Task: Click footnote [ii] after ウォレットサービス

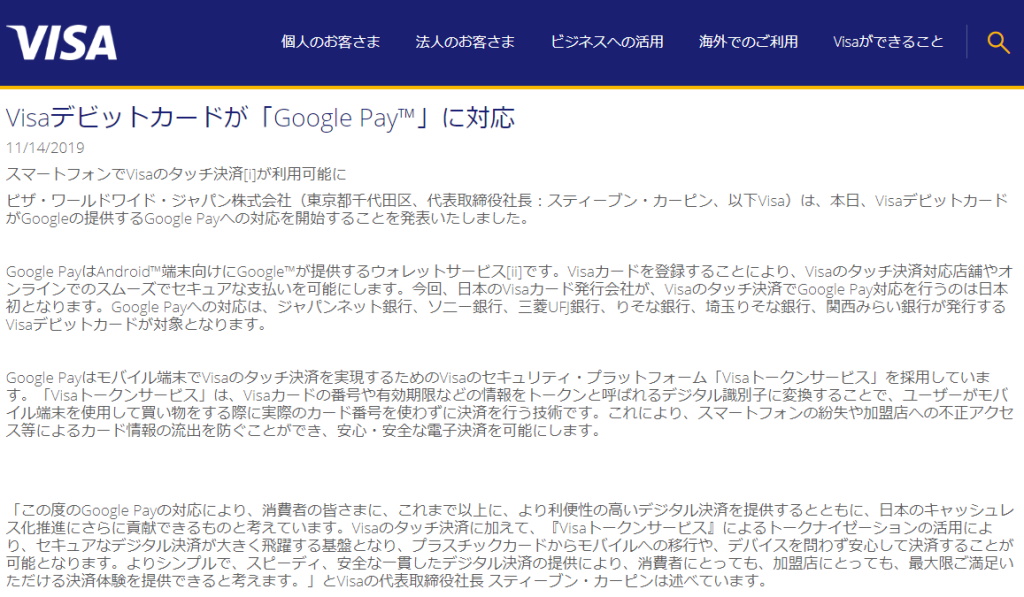Action: click(514, 272)
